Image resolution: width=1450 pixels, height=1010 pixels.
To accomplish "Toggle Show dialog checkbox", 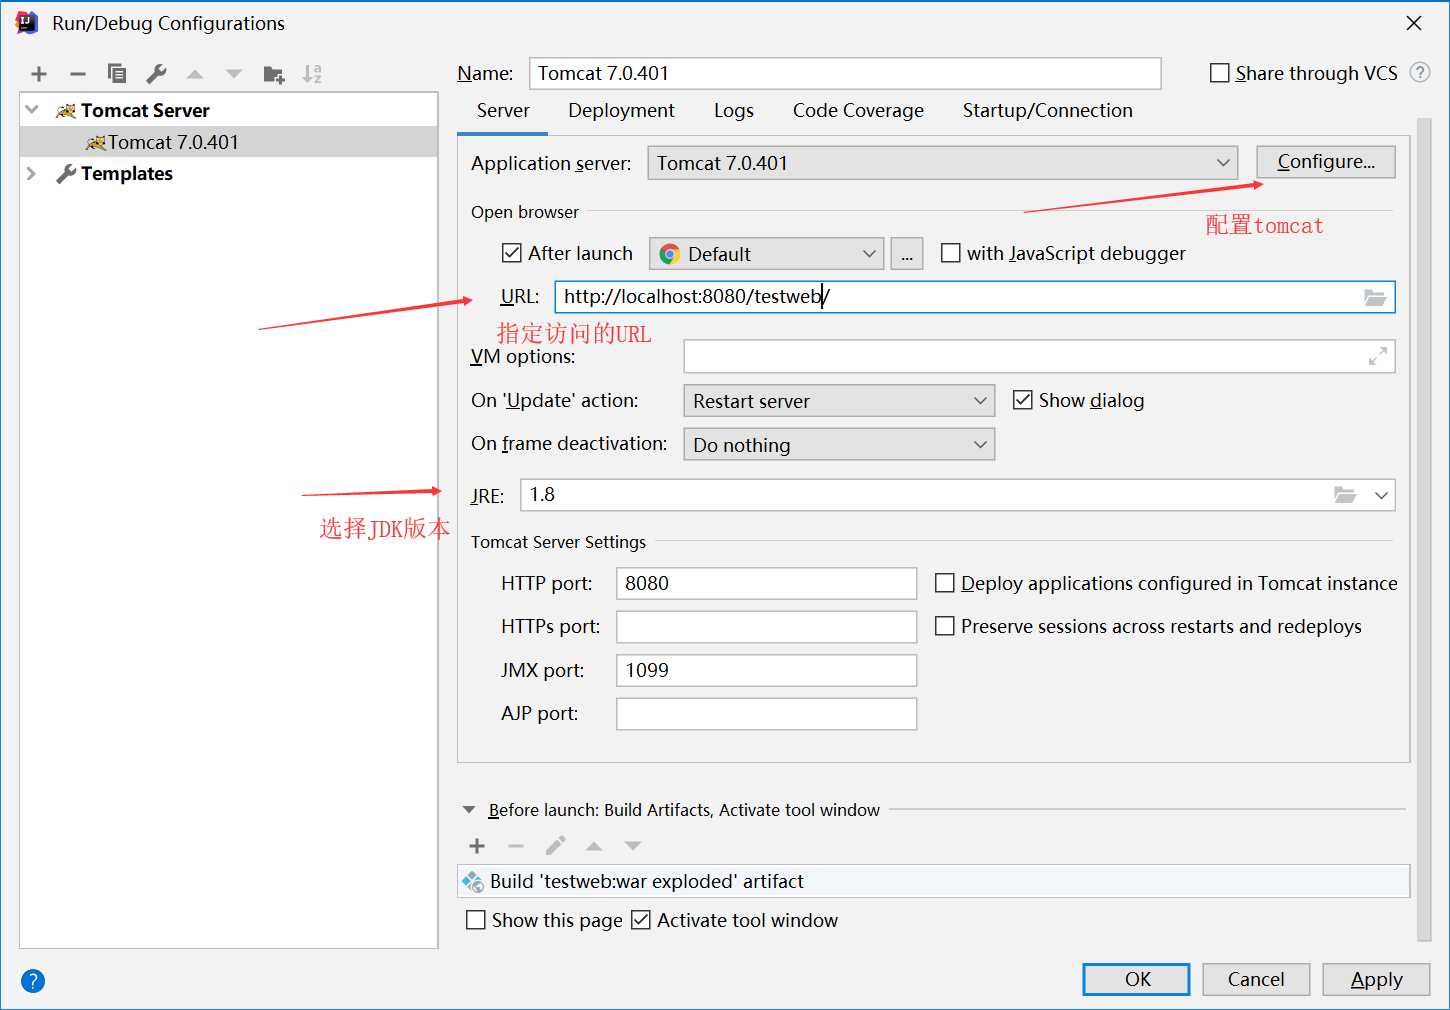I will (1023, 400).
